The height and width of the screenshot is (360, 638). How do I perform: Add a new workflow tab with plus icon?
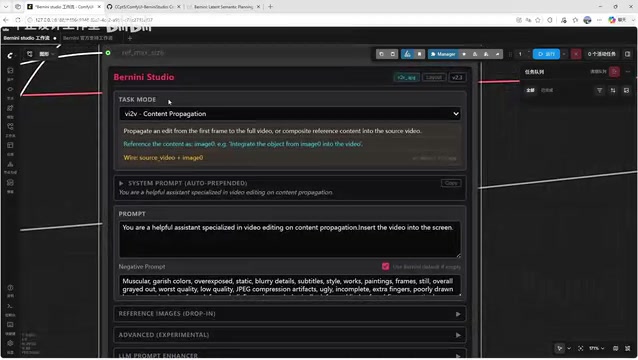tap(130, 38)
